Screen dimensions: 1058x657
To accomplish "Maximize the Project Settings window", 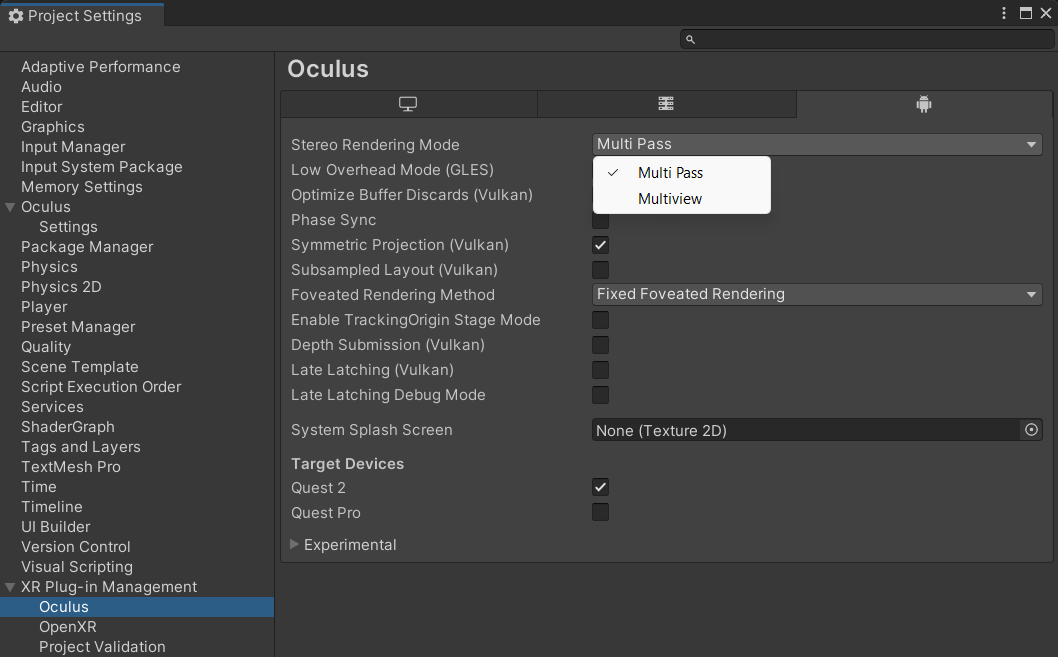I will point(1026,13).
